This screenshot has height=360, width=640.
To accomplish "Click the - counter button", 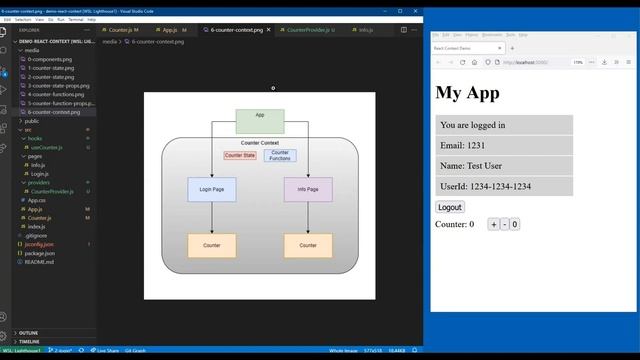I will tap(504, 224).
